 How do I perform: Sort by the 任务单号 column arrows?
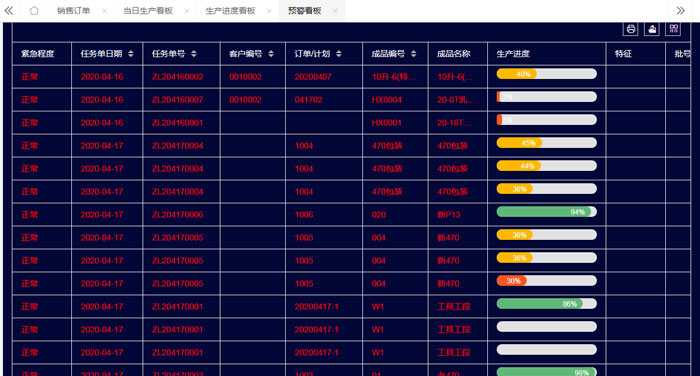tap(194, 54)
